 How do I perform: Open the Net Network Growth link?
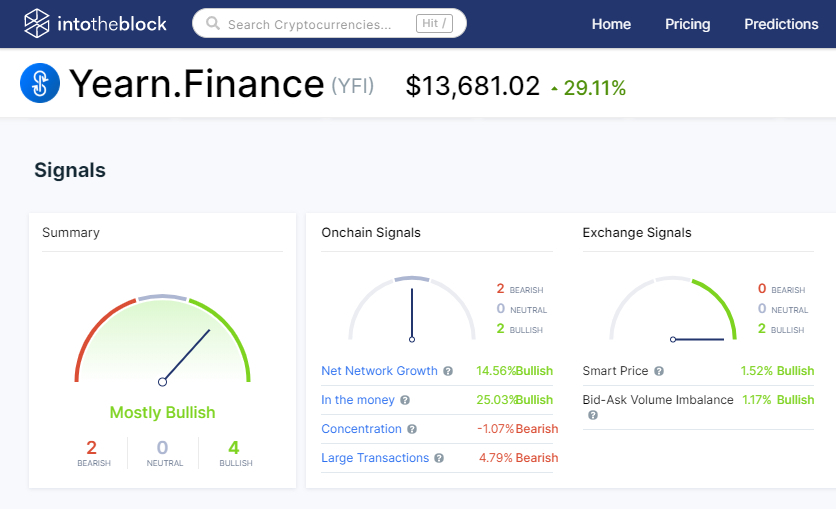(x=379, y=370)
